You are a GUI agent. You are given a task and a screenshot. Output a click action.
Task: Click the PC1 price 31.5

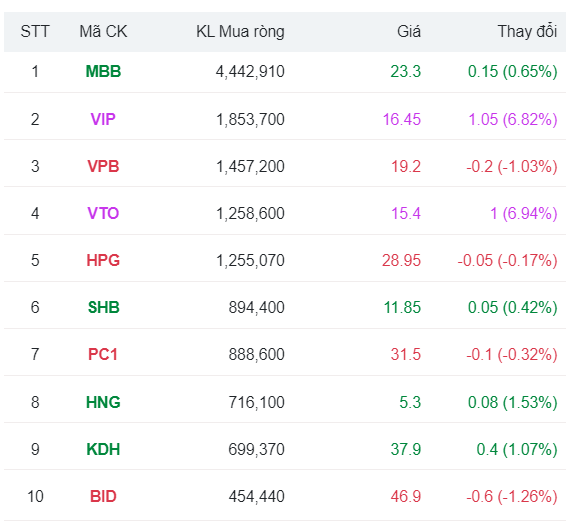click(406, 354)
